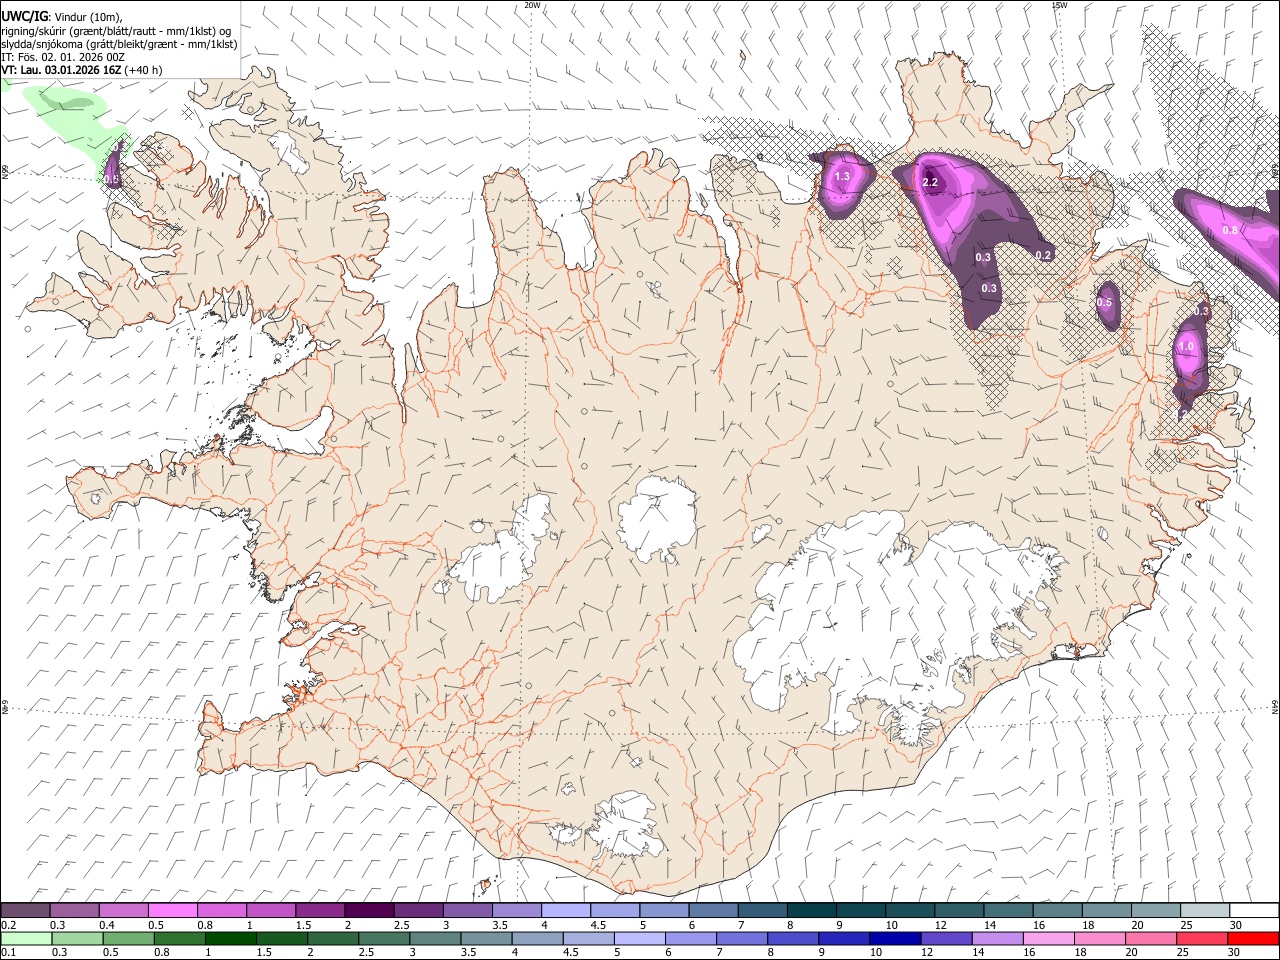1280x960 pixels.
Task: Select the 'rigning/skúrir' legend description line
Action: [117, 31]
